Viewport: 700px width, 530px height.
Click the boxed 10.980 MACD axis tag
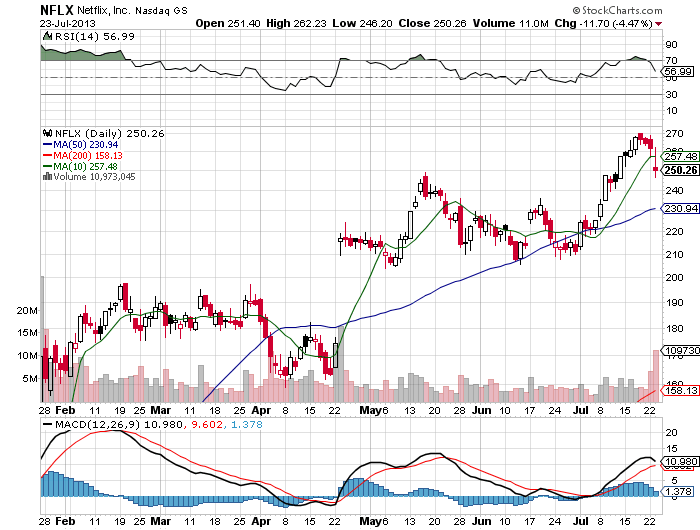[x=679, y=462]
